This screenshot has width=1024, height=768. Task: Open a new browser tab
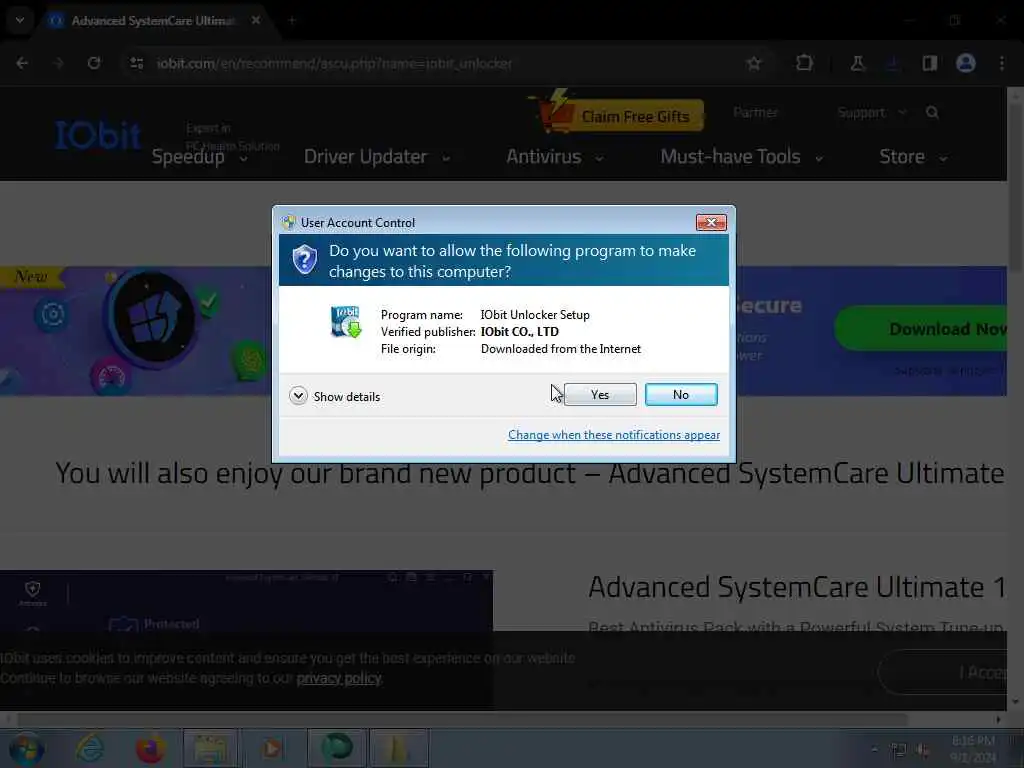point(292,20)
